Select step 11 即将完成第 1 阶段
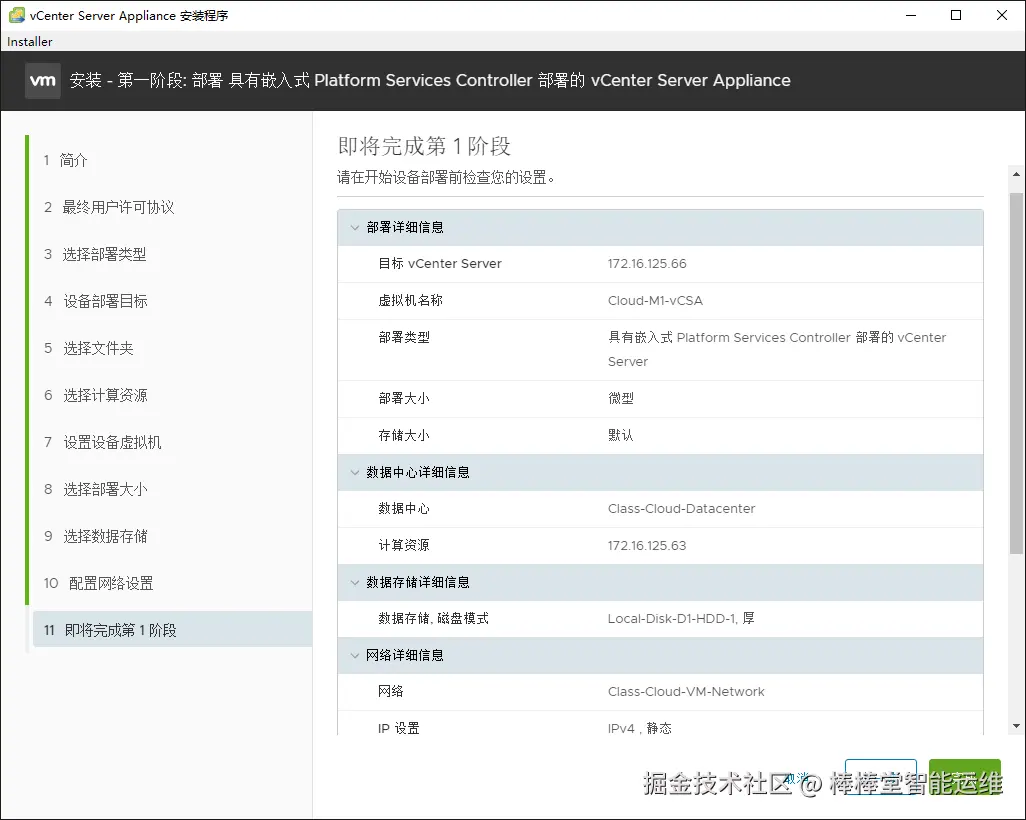Screen dimensions: 1026x820 click(x=173, y=630)
